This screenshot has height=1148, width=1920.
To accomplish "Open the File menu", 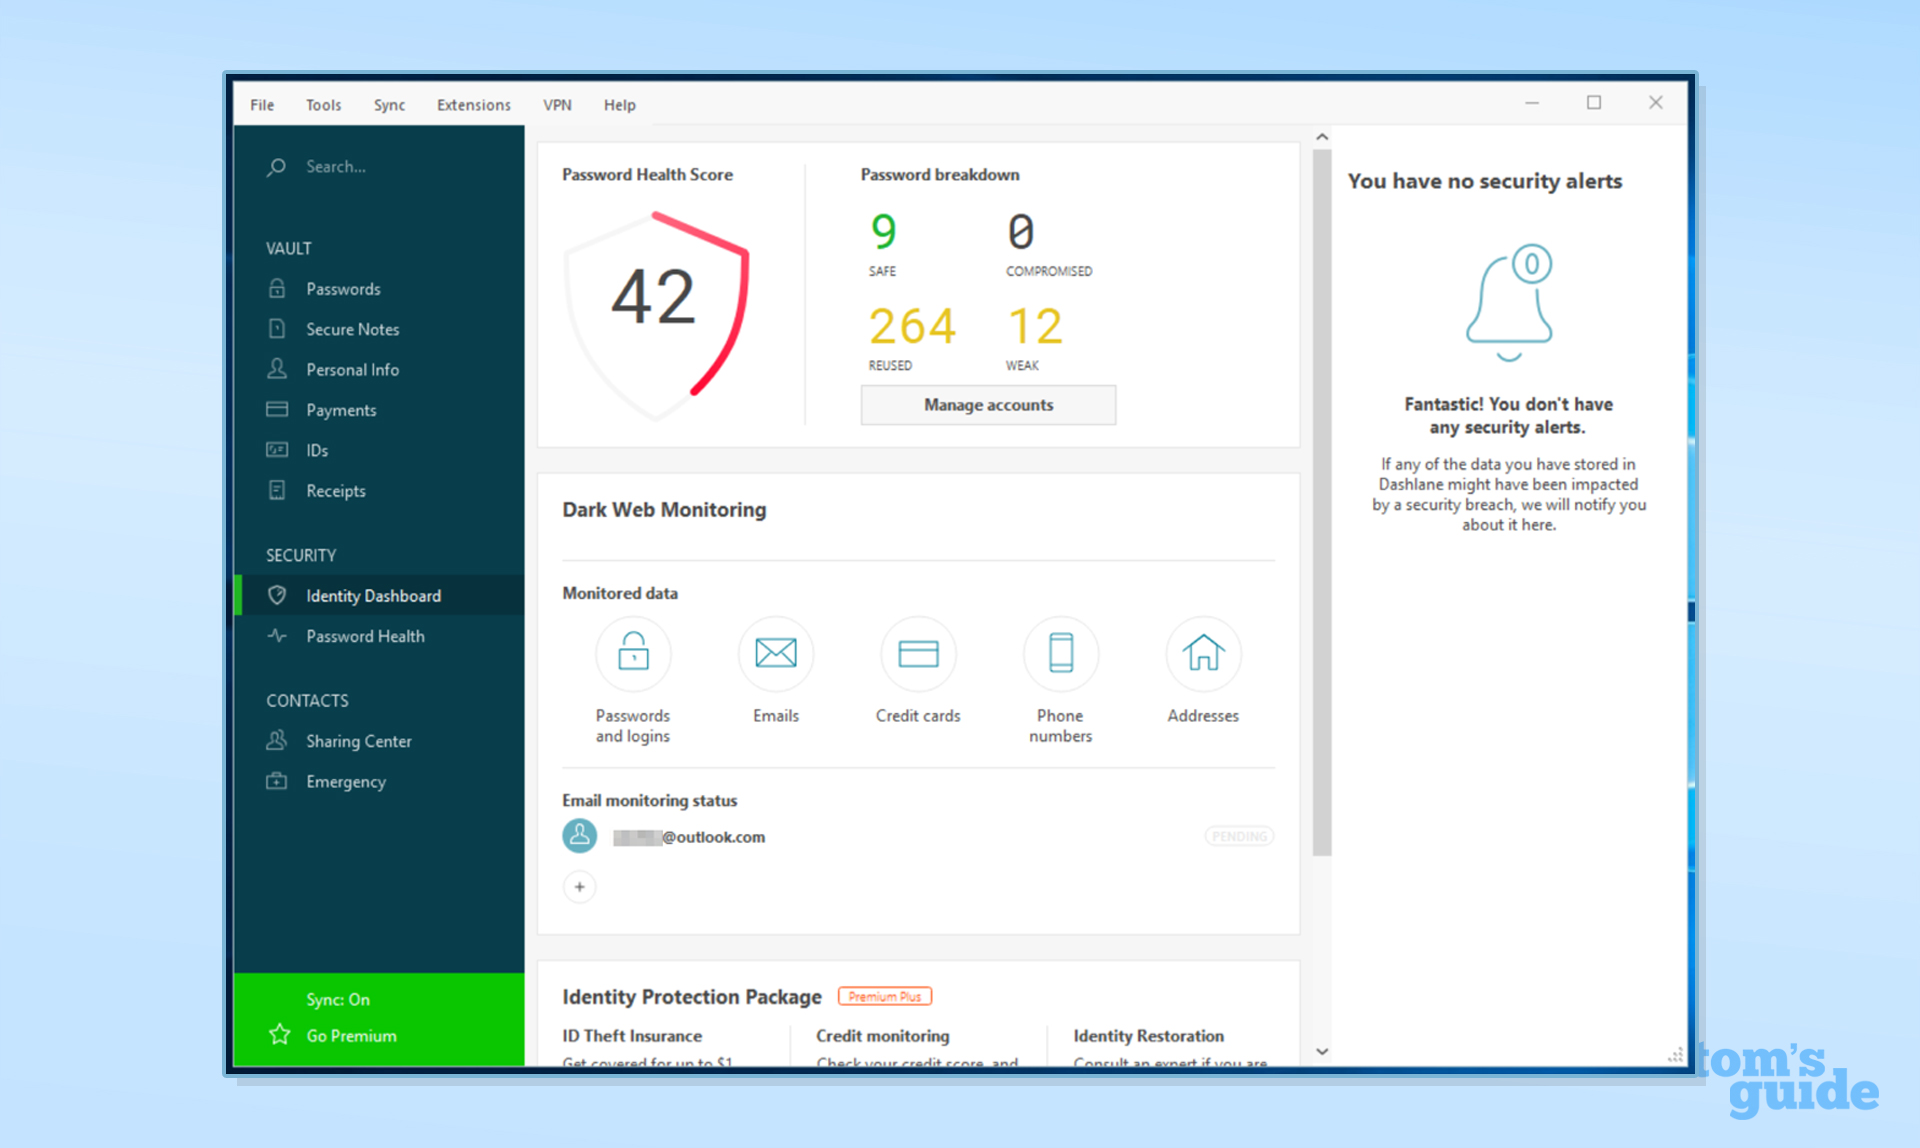I will pyautogui.click(x=262, y=105).
